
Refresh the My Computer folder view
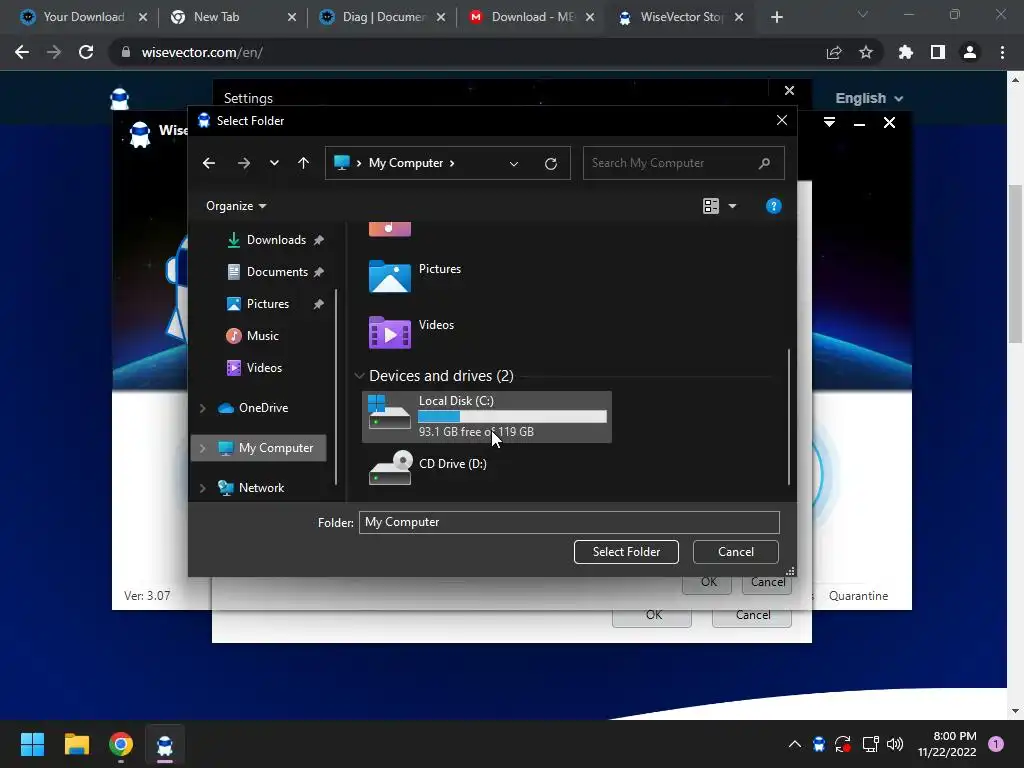click(x=551, y=164)
